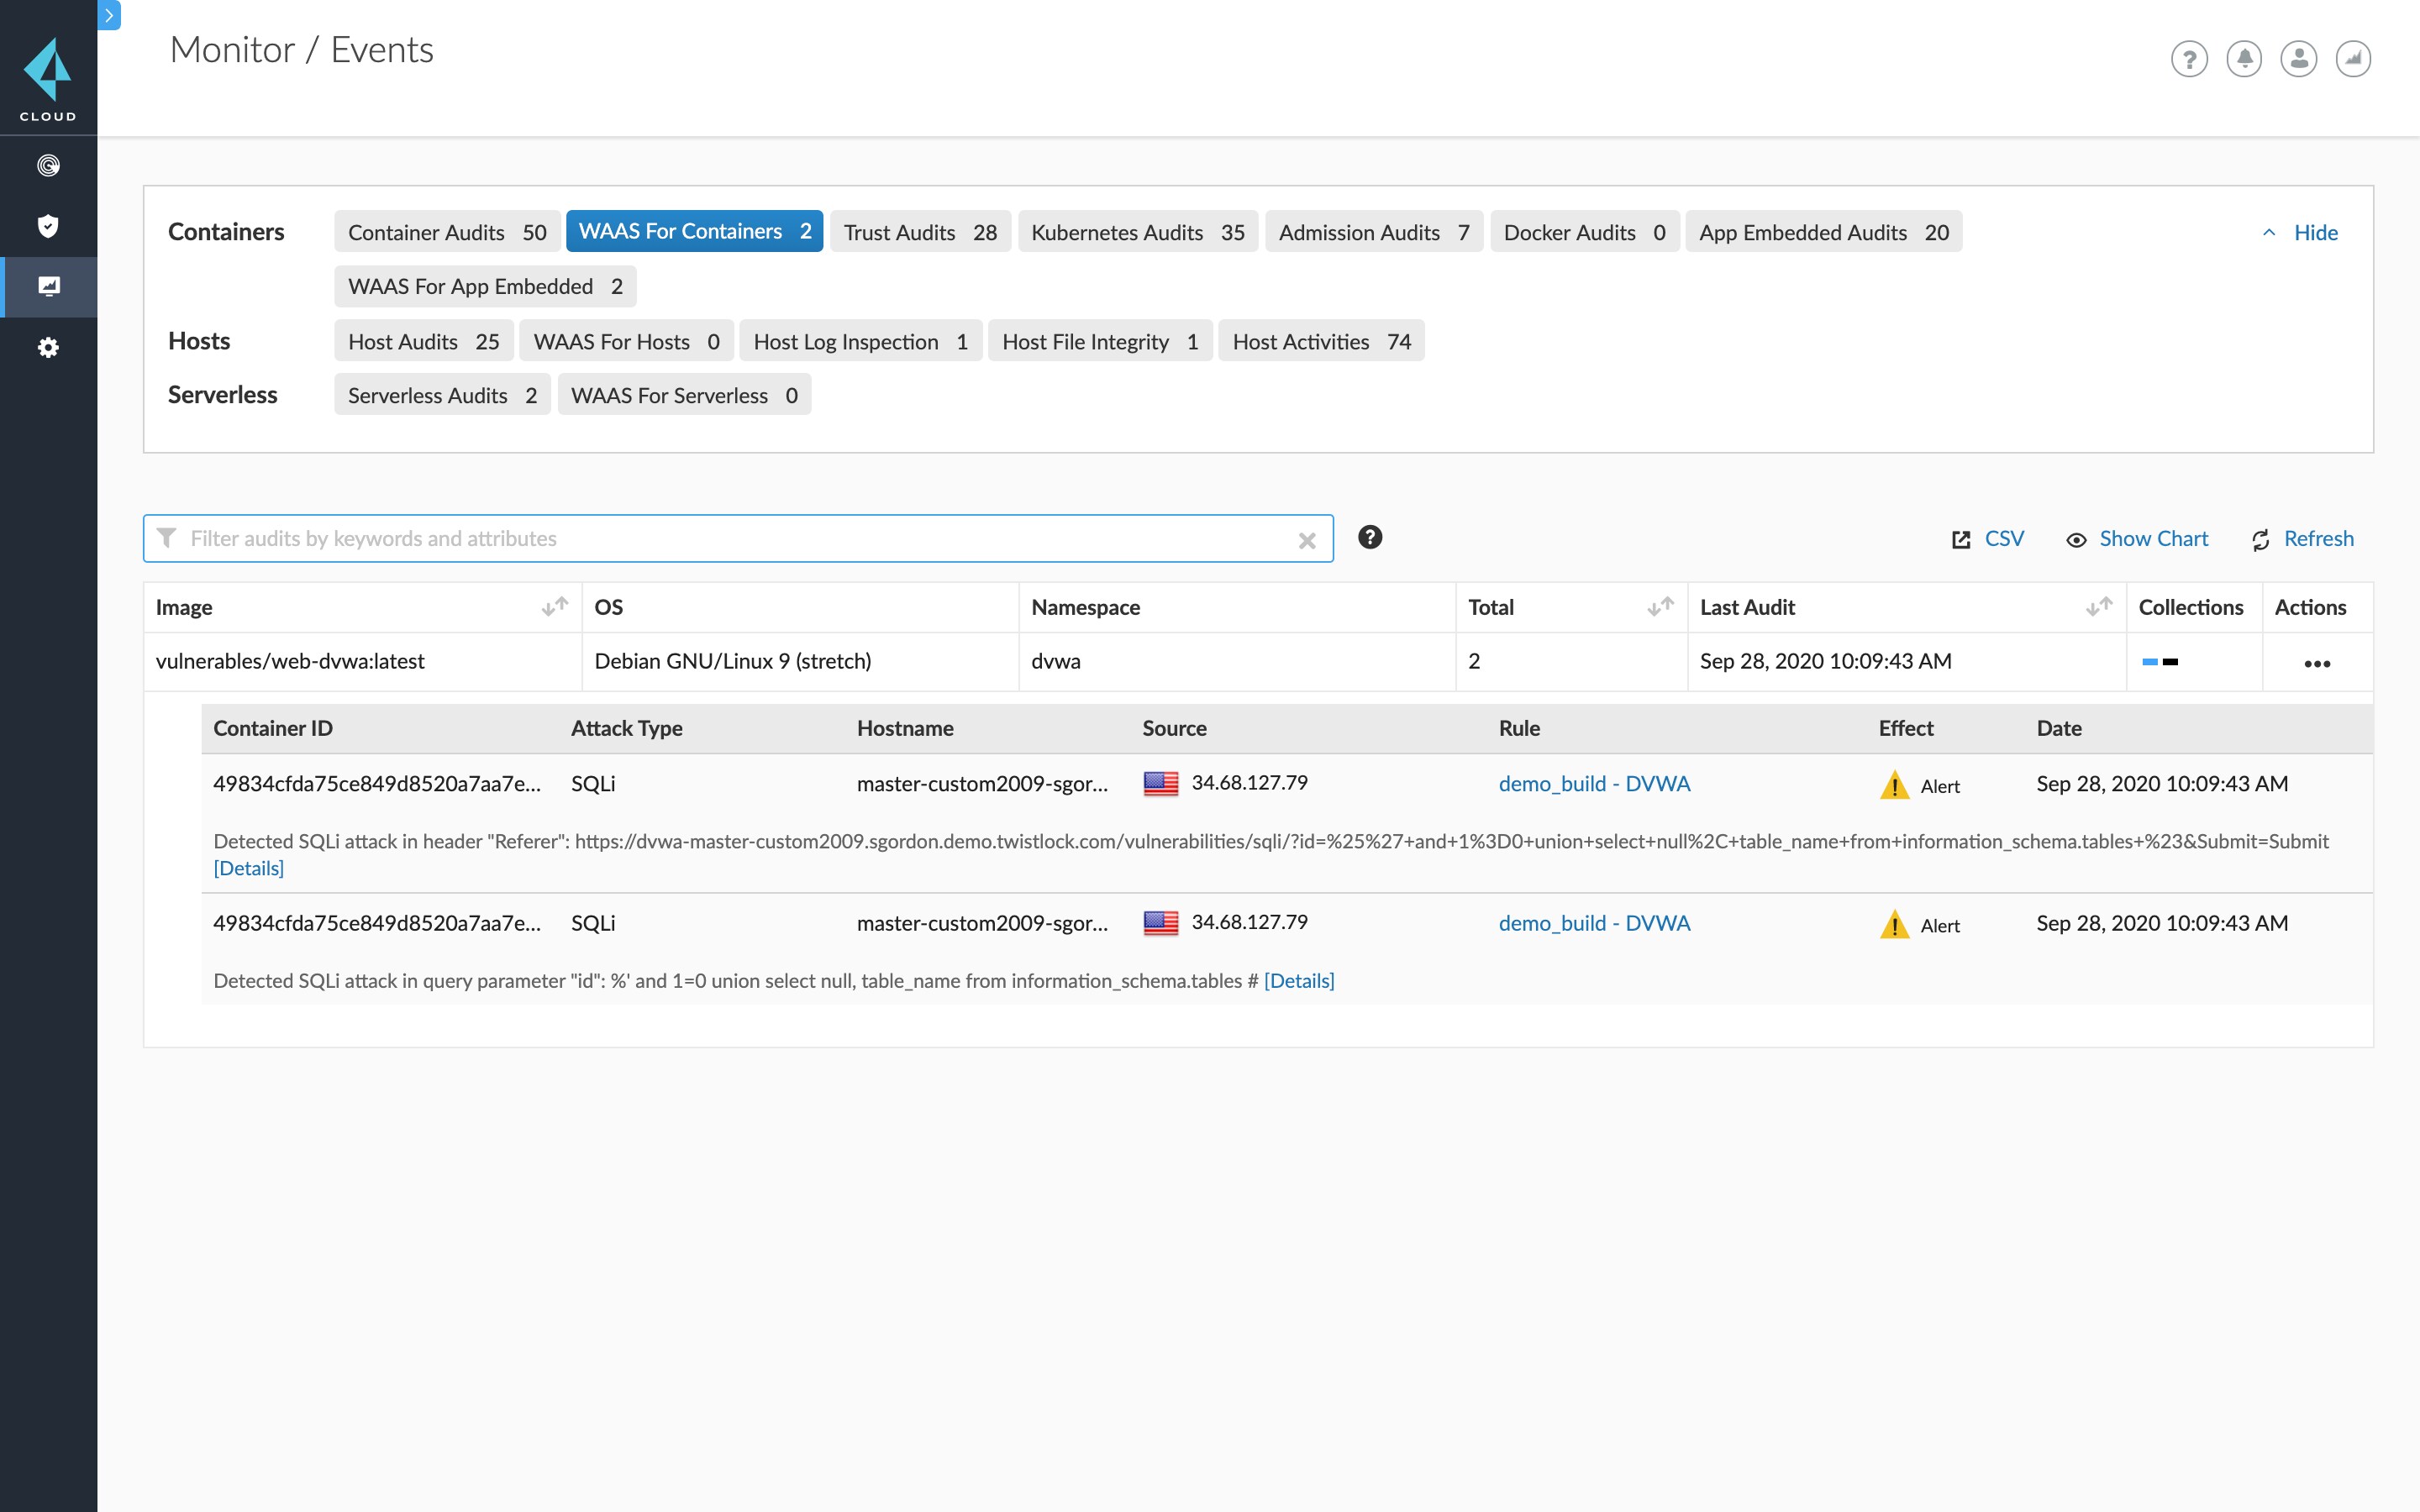2420x1512 pixels.
Task: View utilization stats via the chart icon
Action: click(2353, 59)
